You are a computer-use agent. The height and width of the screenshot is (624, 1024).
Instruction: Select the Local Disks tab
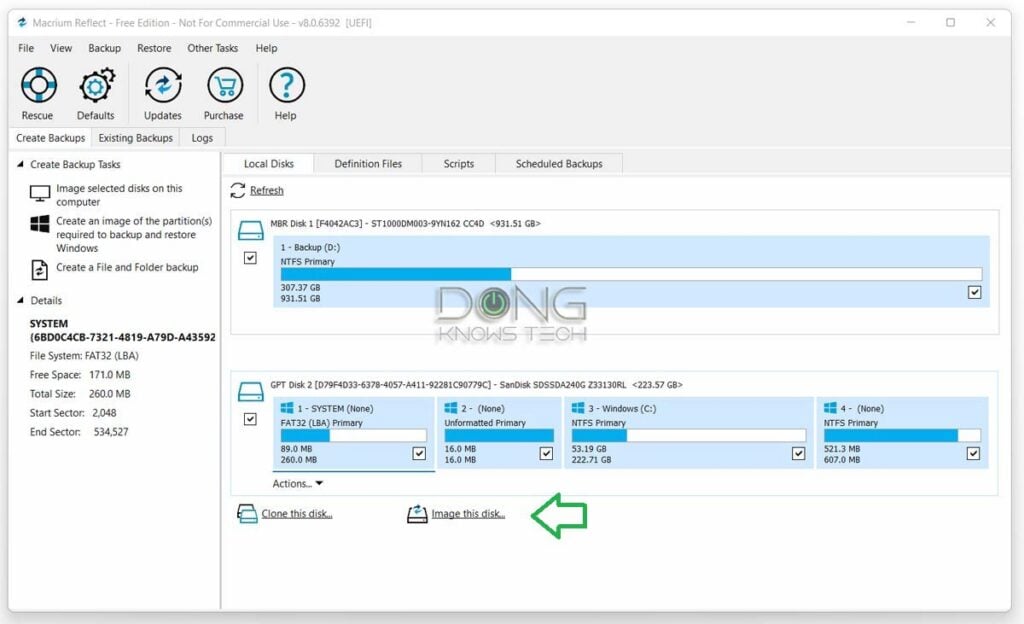(268, 164)
